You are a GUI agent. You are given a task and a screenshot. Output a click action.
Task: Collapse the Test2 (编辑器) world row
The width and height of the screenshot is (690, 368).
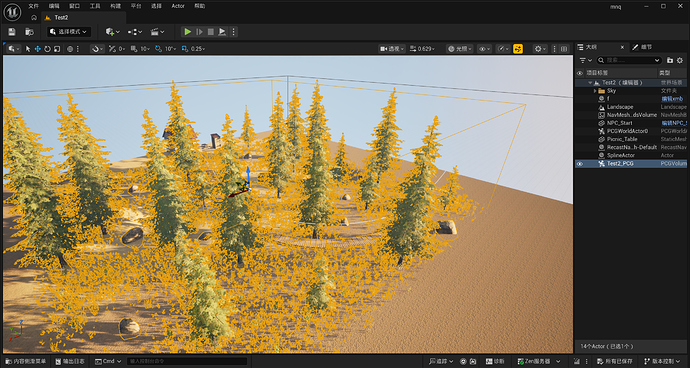tap(590, 83)
